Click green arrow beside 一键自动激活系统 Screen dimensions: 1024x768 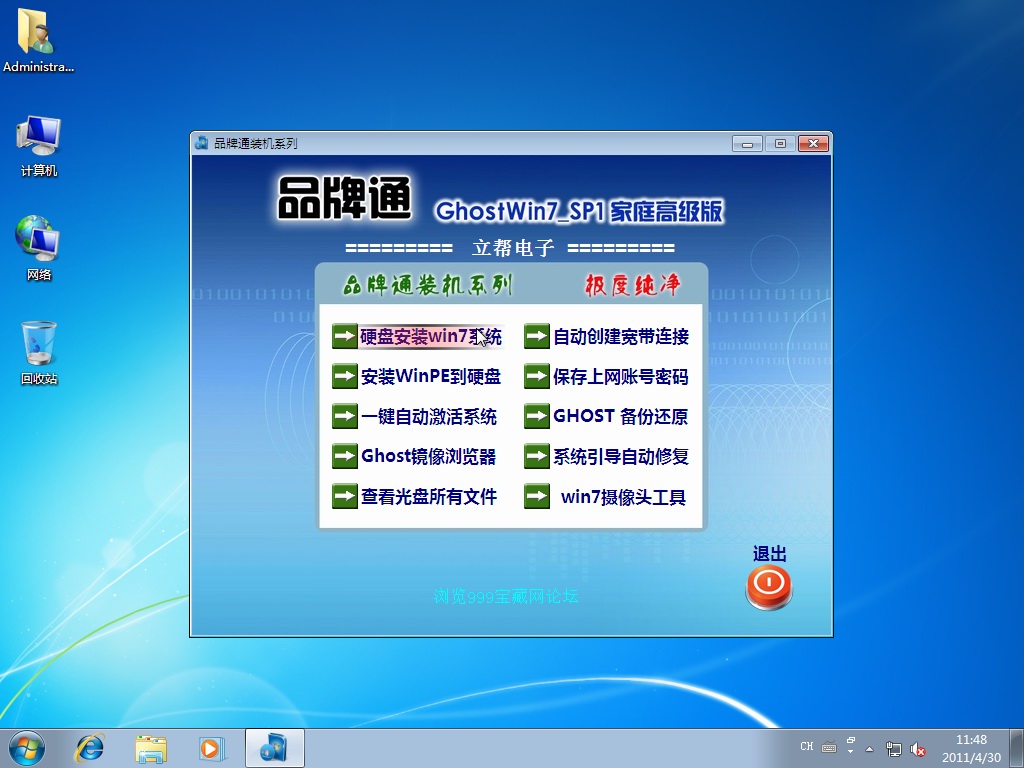tap(345, 416)
